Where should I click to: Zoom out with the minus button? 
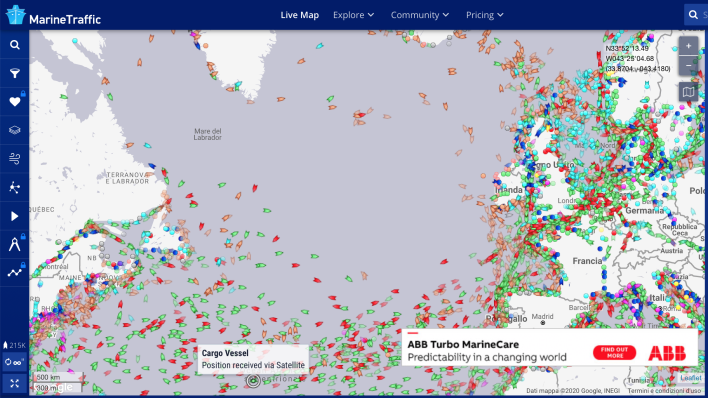click(688, 66)
